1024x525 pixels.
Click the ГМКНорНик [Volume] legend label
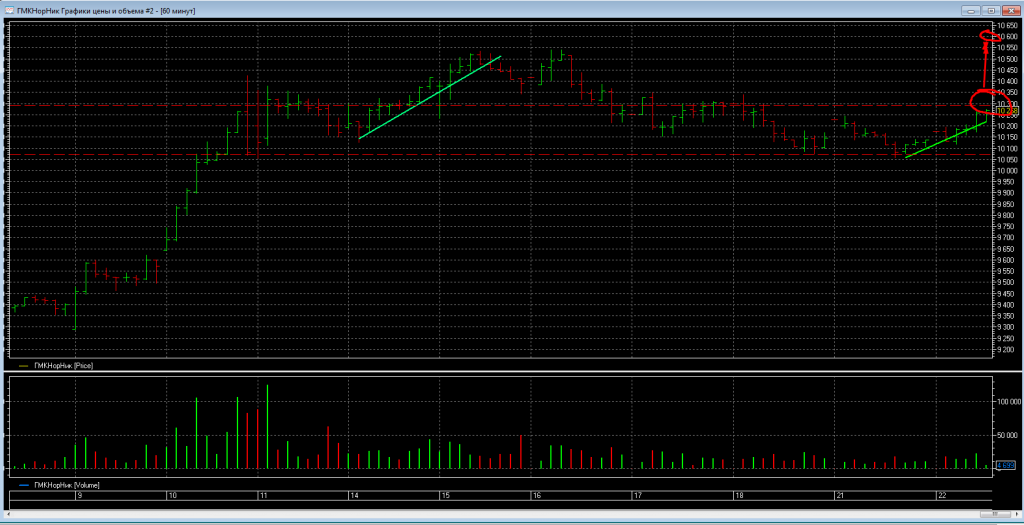(66, 485)
